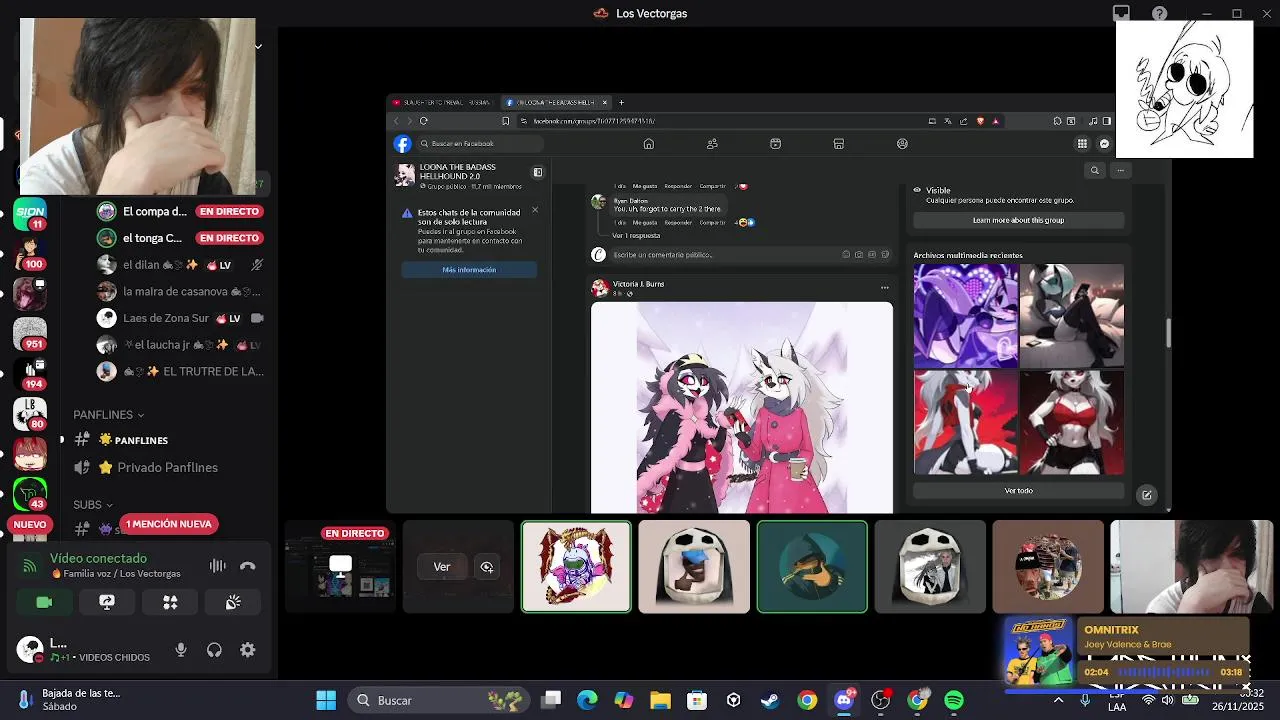Image resolution: width=1280 pixels, height=720 pixels.
Task: Click the NUEVO servers indicator
Action: pyautogui.click(x=30, y=524)
